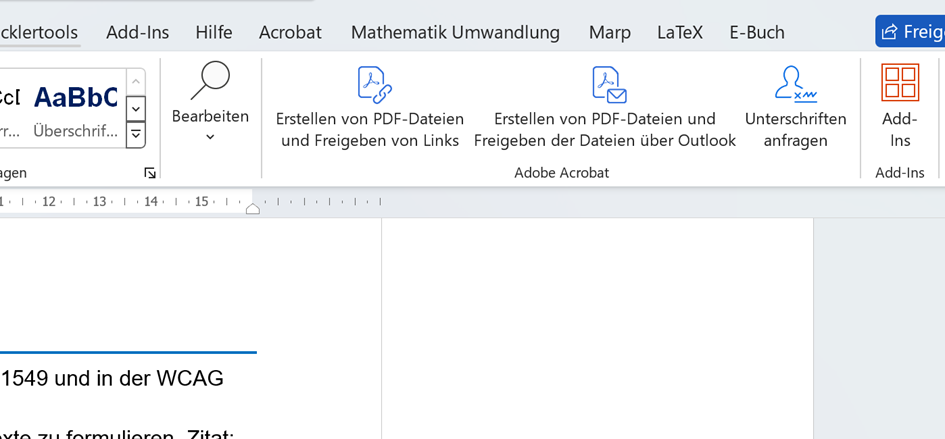This screenshot has height=439, width=945.
Task: Open the Marp tab
Action: [x=610, y=32]
